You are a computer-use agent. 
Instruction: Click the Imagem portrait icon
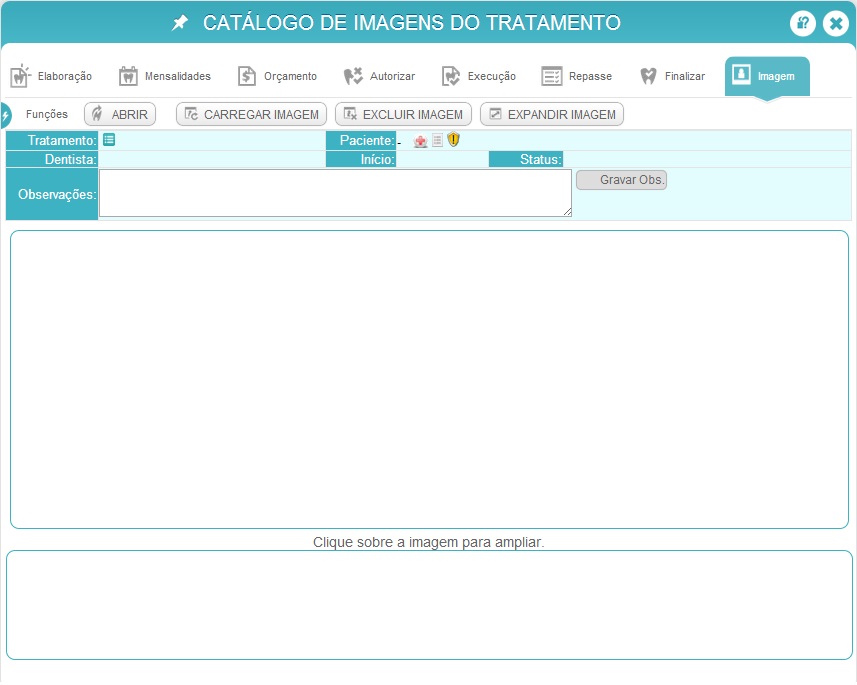741,74
